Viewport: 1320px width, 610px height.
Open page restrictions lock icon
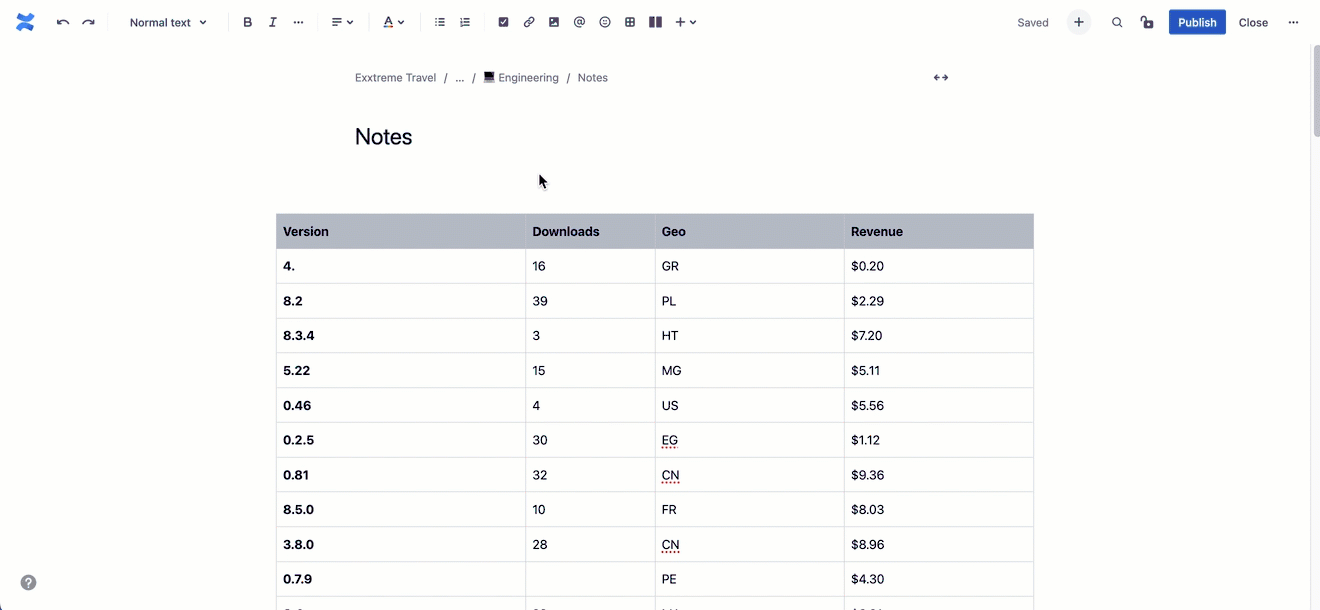[1147, 22]
